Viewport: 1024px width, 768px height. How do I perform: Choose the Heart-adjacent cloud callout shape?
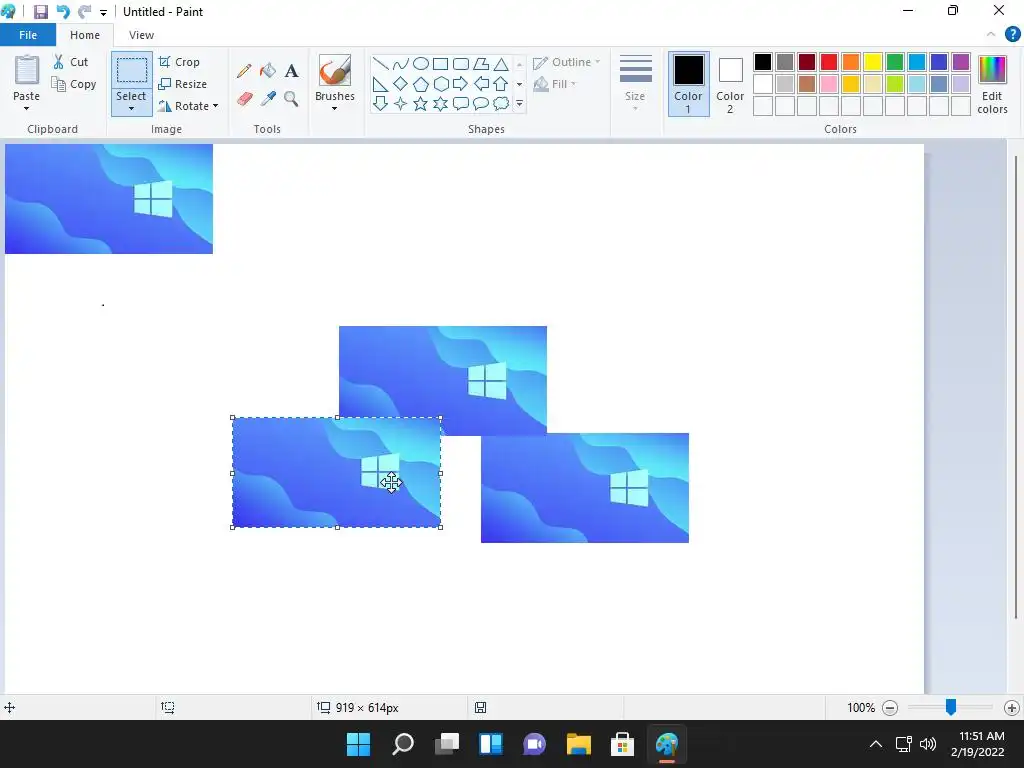click(x=501, y=104)
